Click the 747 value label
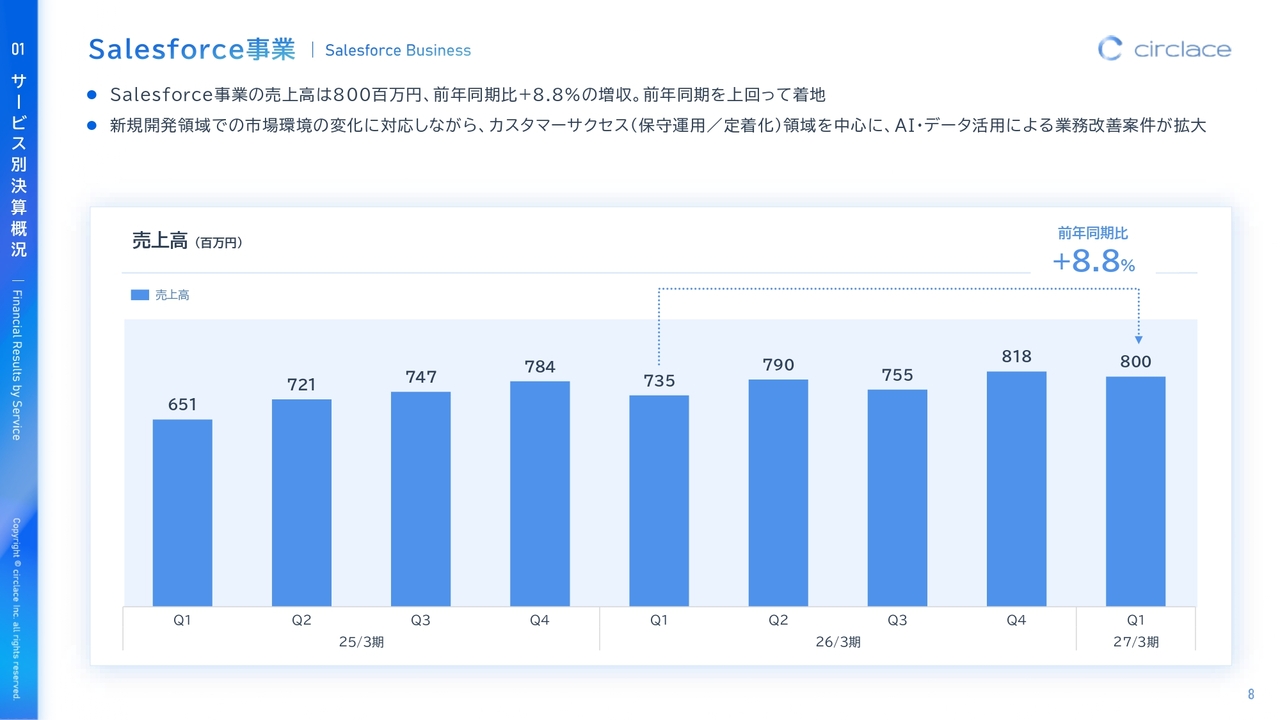This screenshot has width=1280, height=720. pos(421,377)
